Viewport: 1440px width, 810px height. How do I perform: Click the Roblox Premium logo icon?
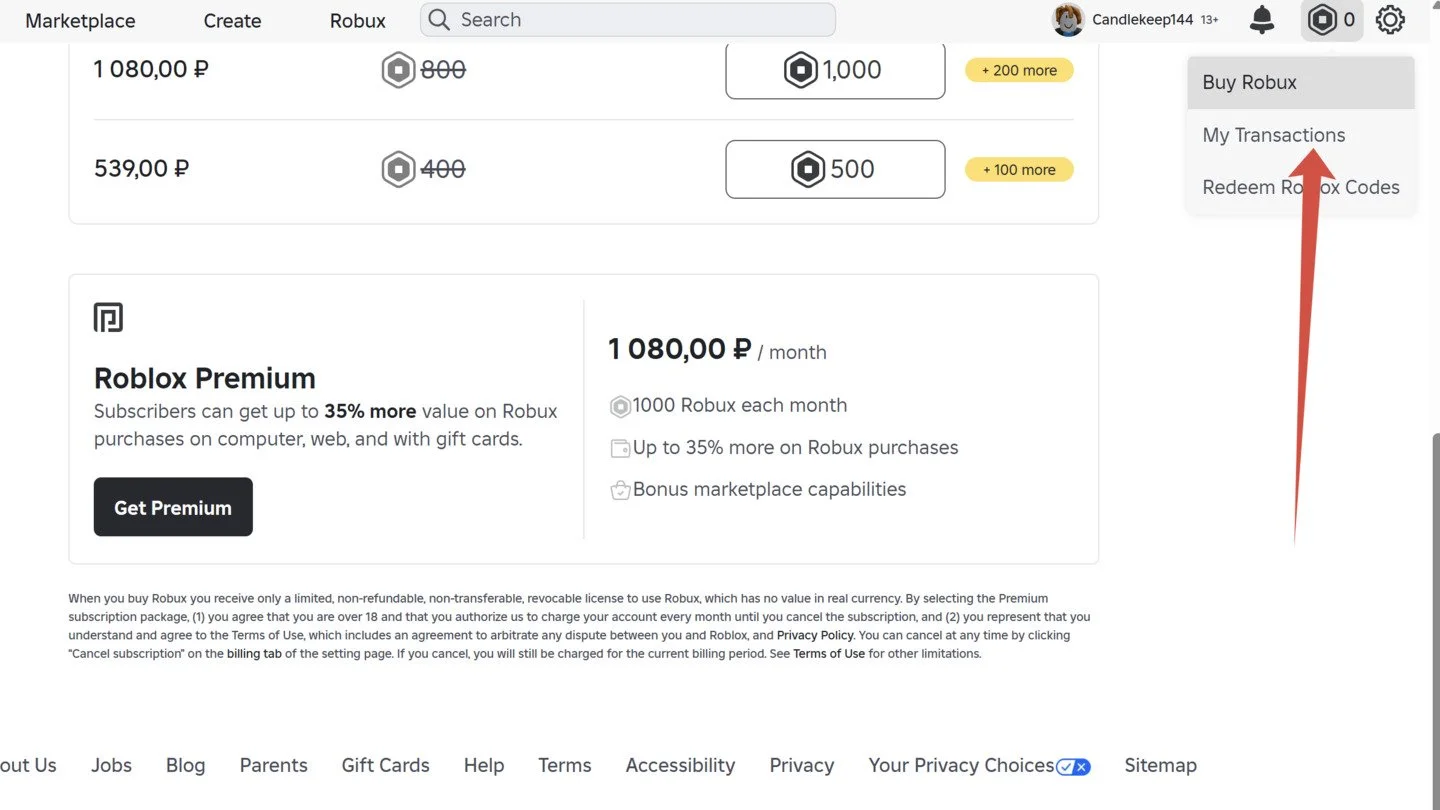[108, 318]
